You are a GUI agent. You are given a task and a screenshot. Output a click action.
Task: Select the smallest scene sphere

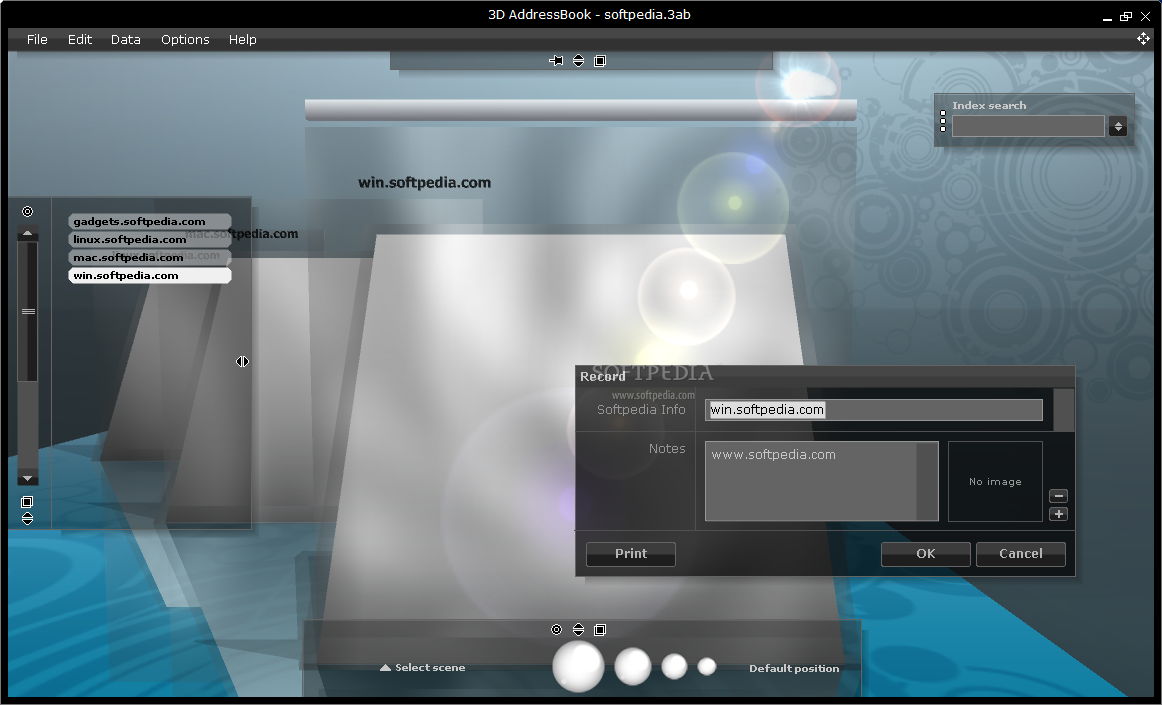(707, 666)
